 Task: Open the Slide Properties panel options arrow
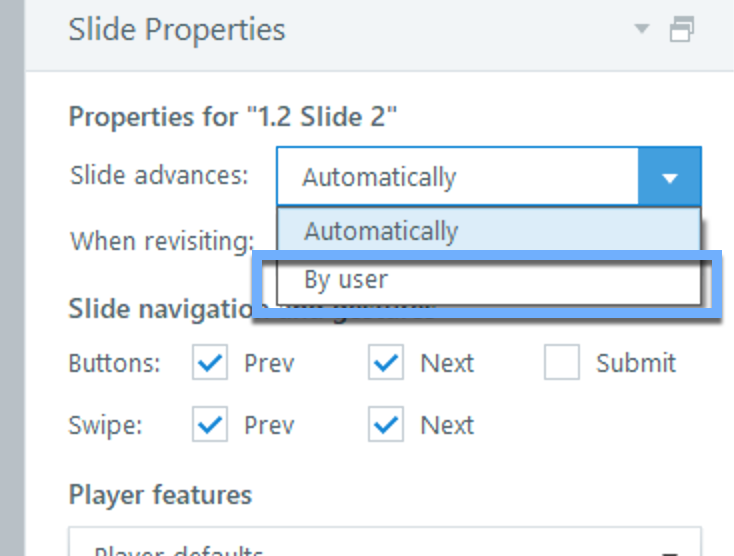pos(642,30)
